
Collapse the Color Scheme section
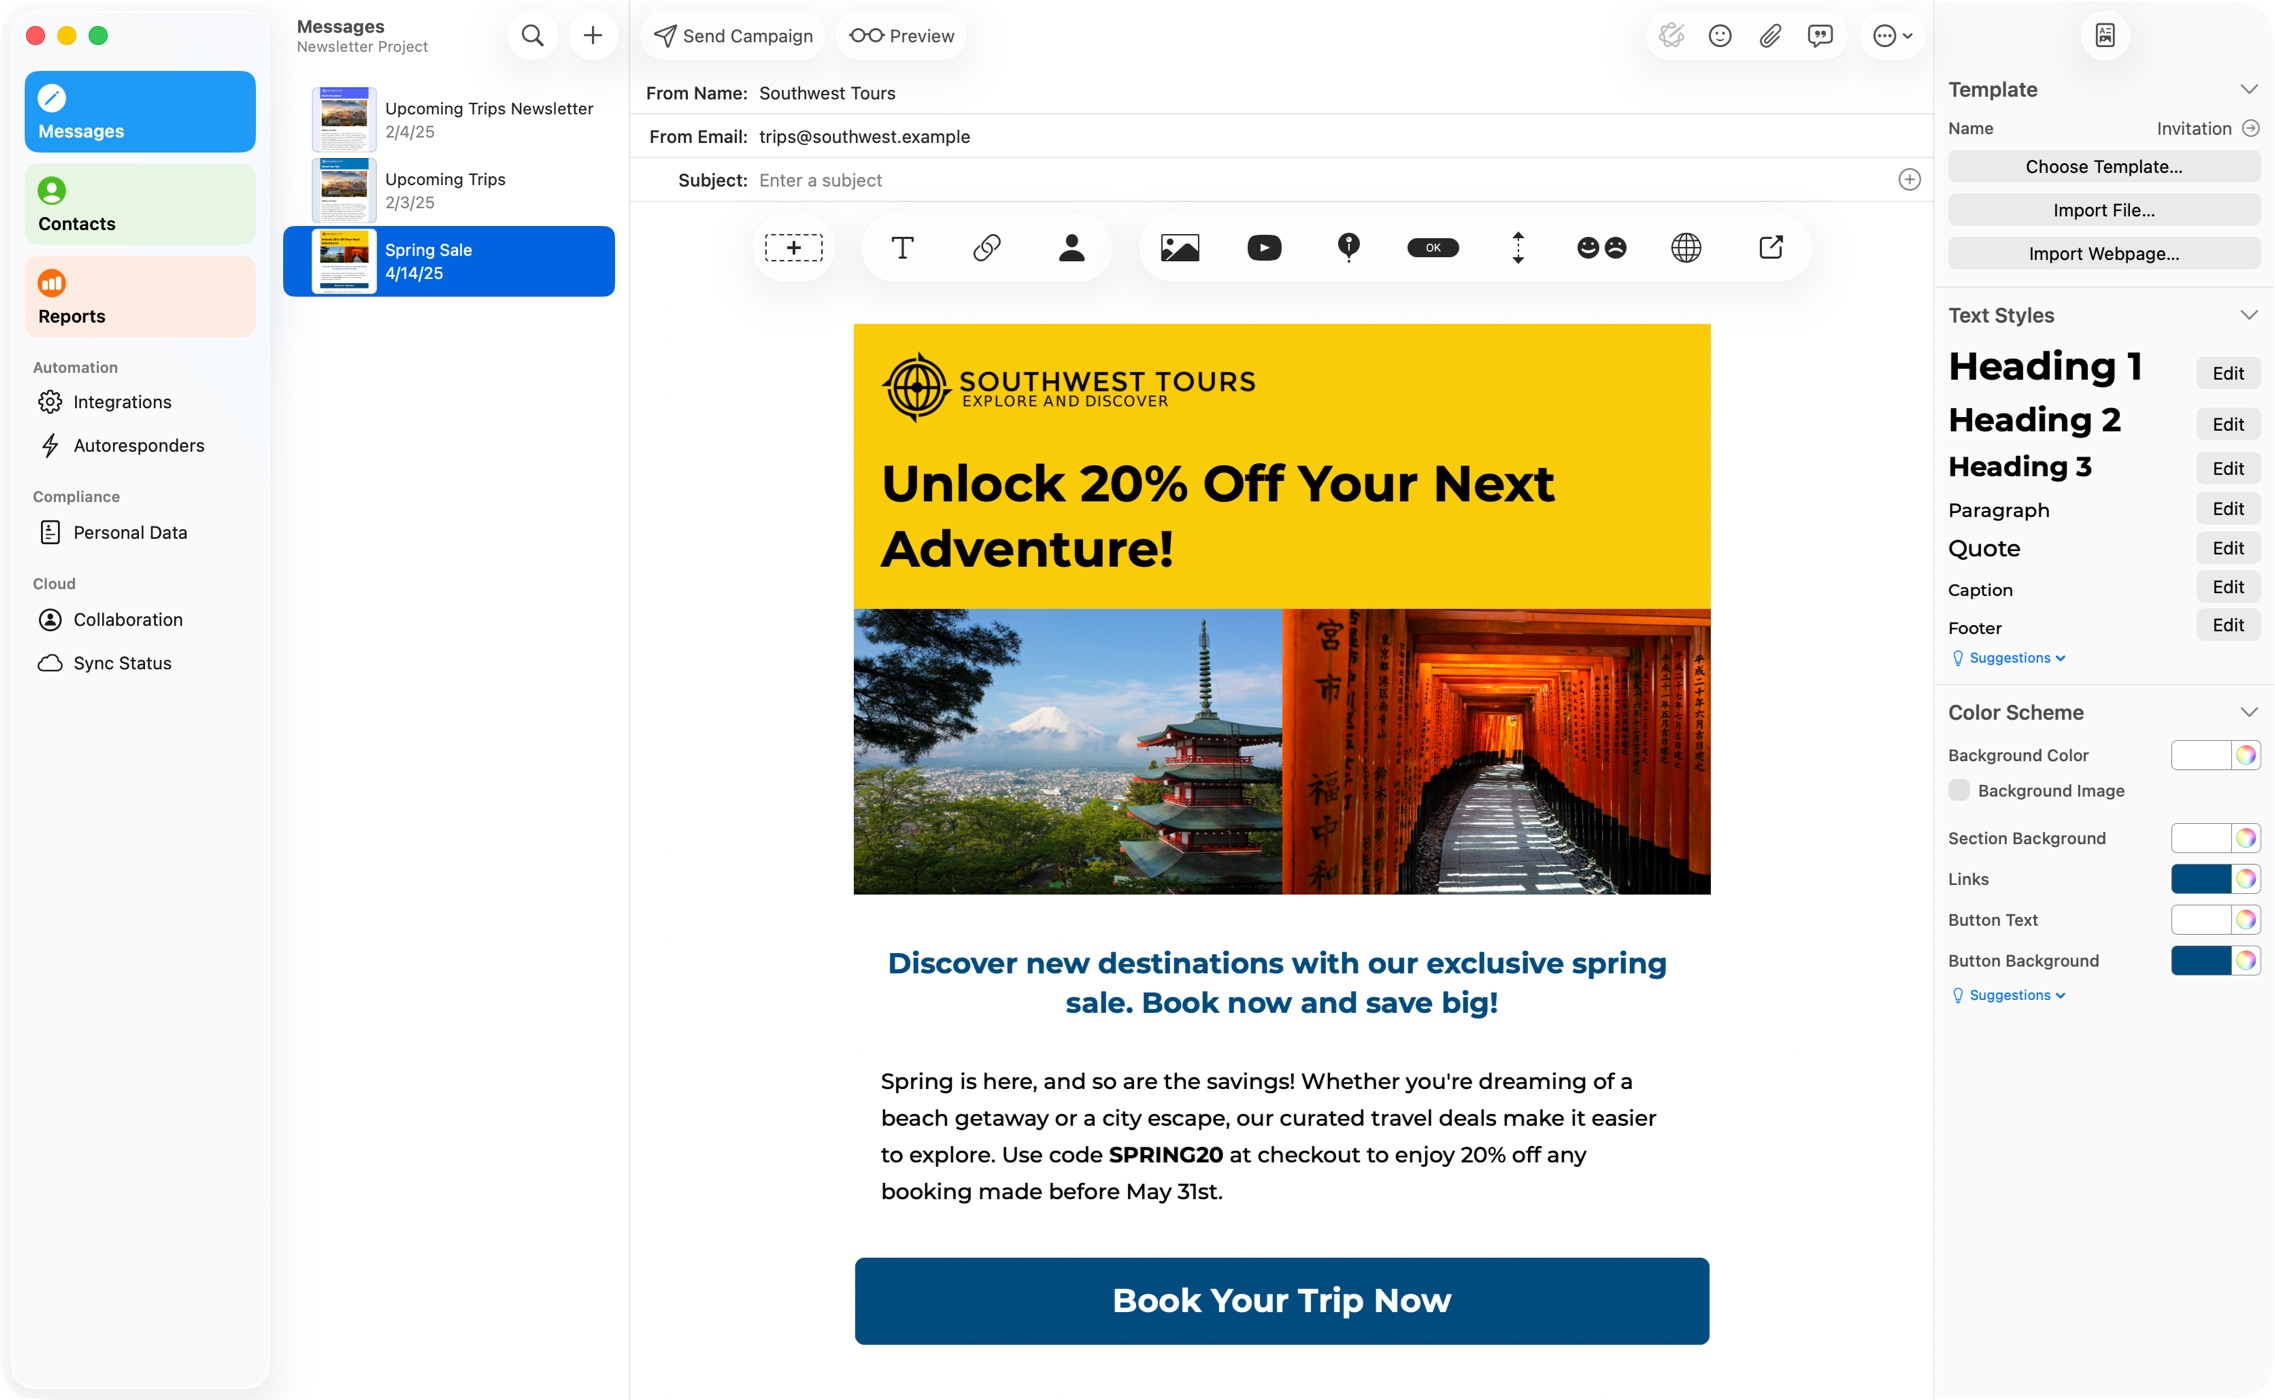tap(2249, 711)
